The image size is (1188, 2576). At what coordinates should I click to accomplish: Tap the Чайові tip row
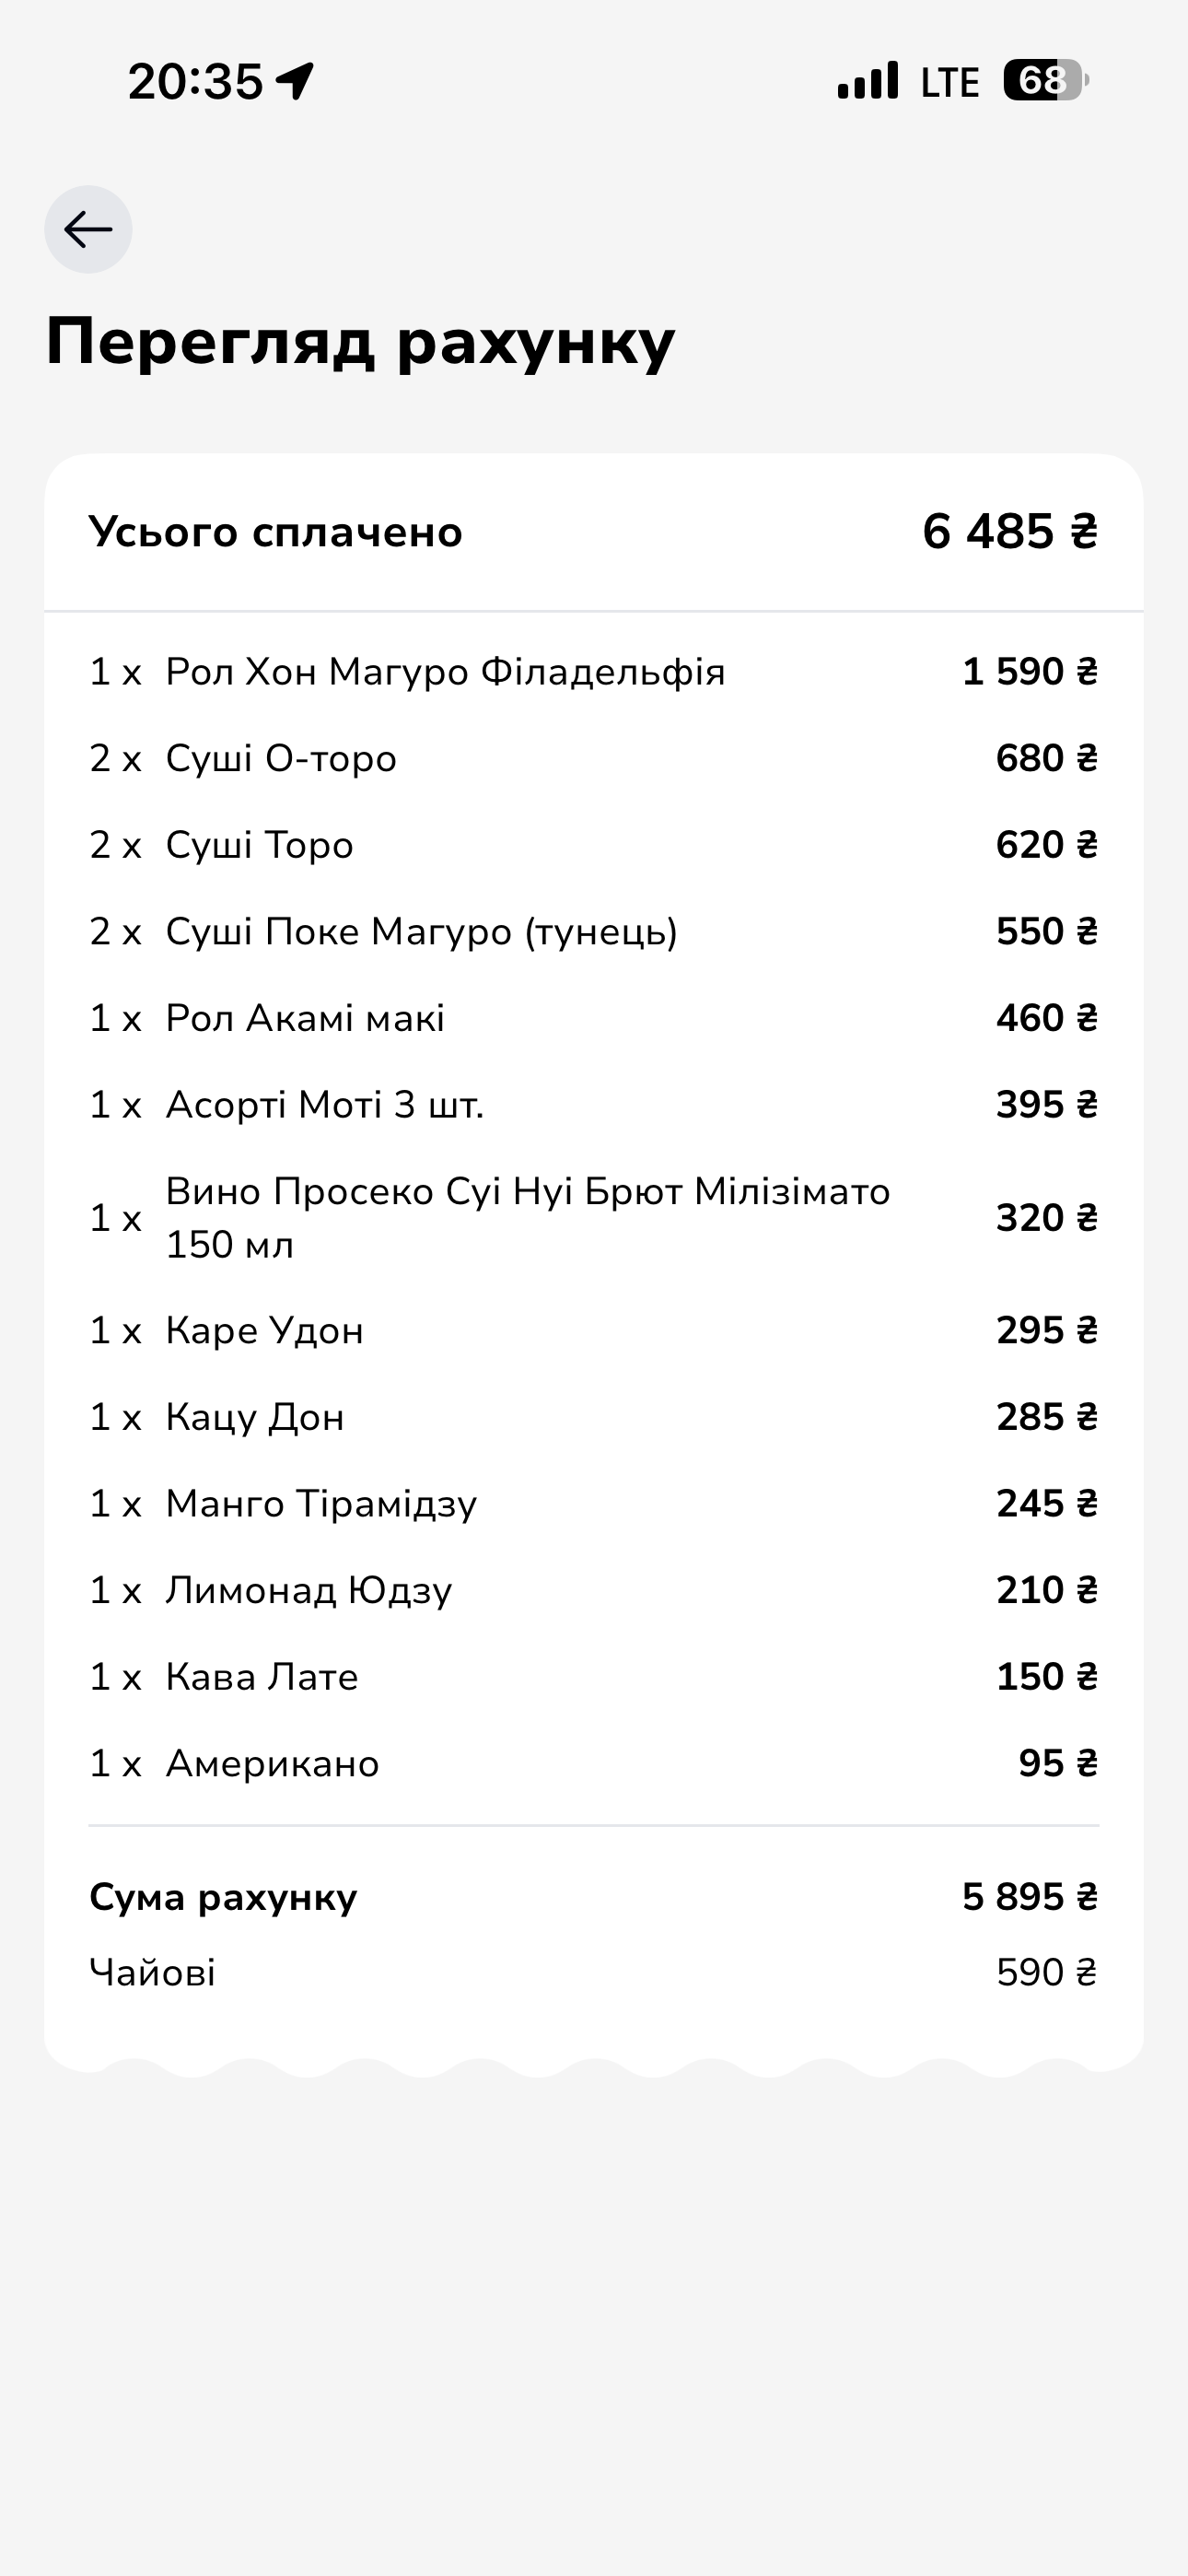(594, 1973)
